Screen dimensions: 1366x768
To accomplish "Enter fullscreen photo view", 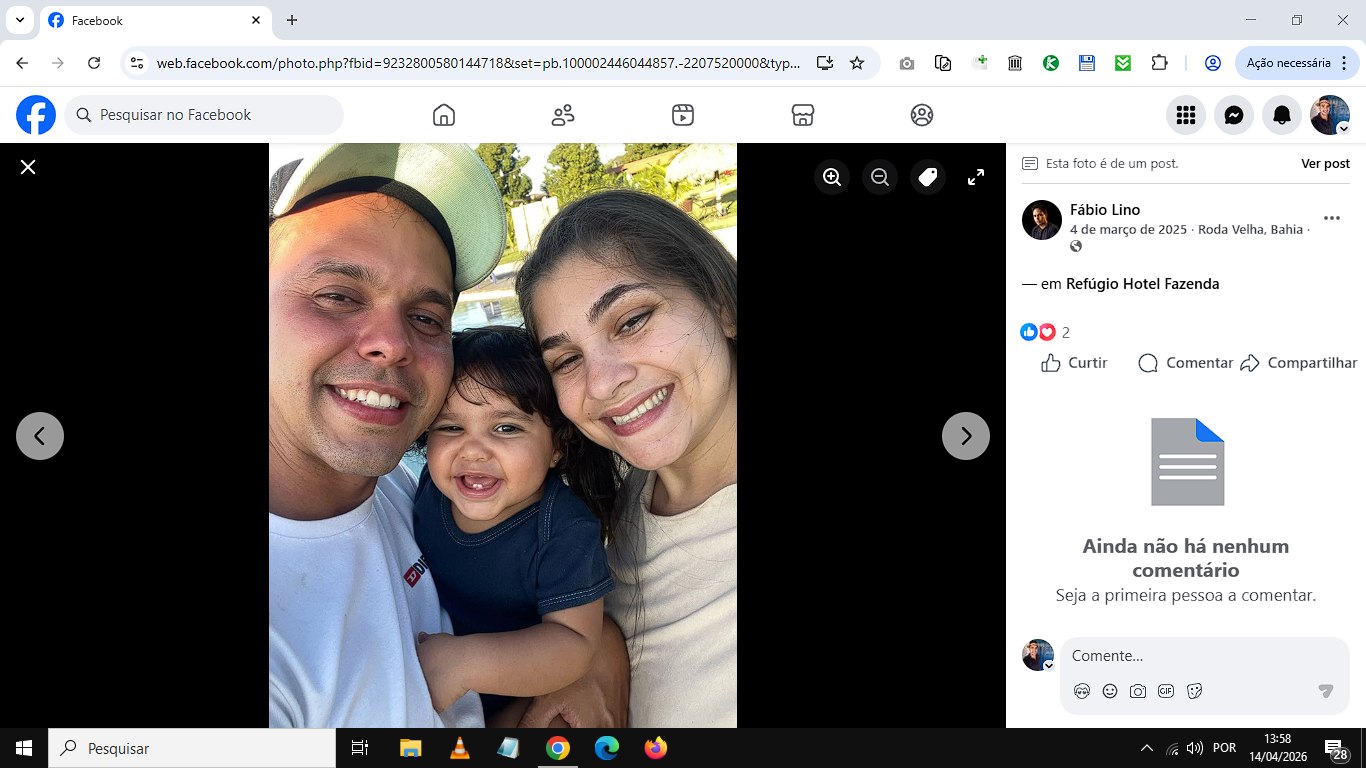I will 976,177.
